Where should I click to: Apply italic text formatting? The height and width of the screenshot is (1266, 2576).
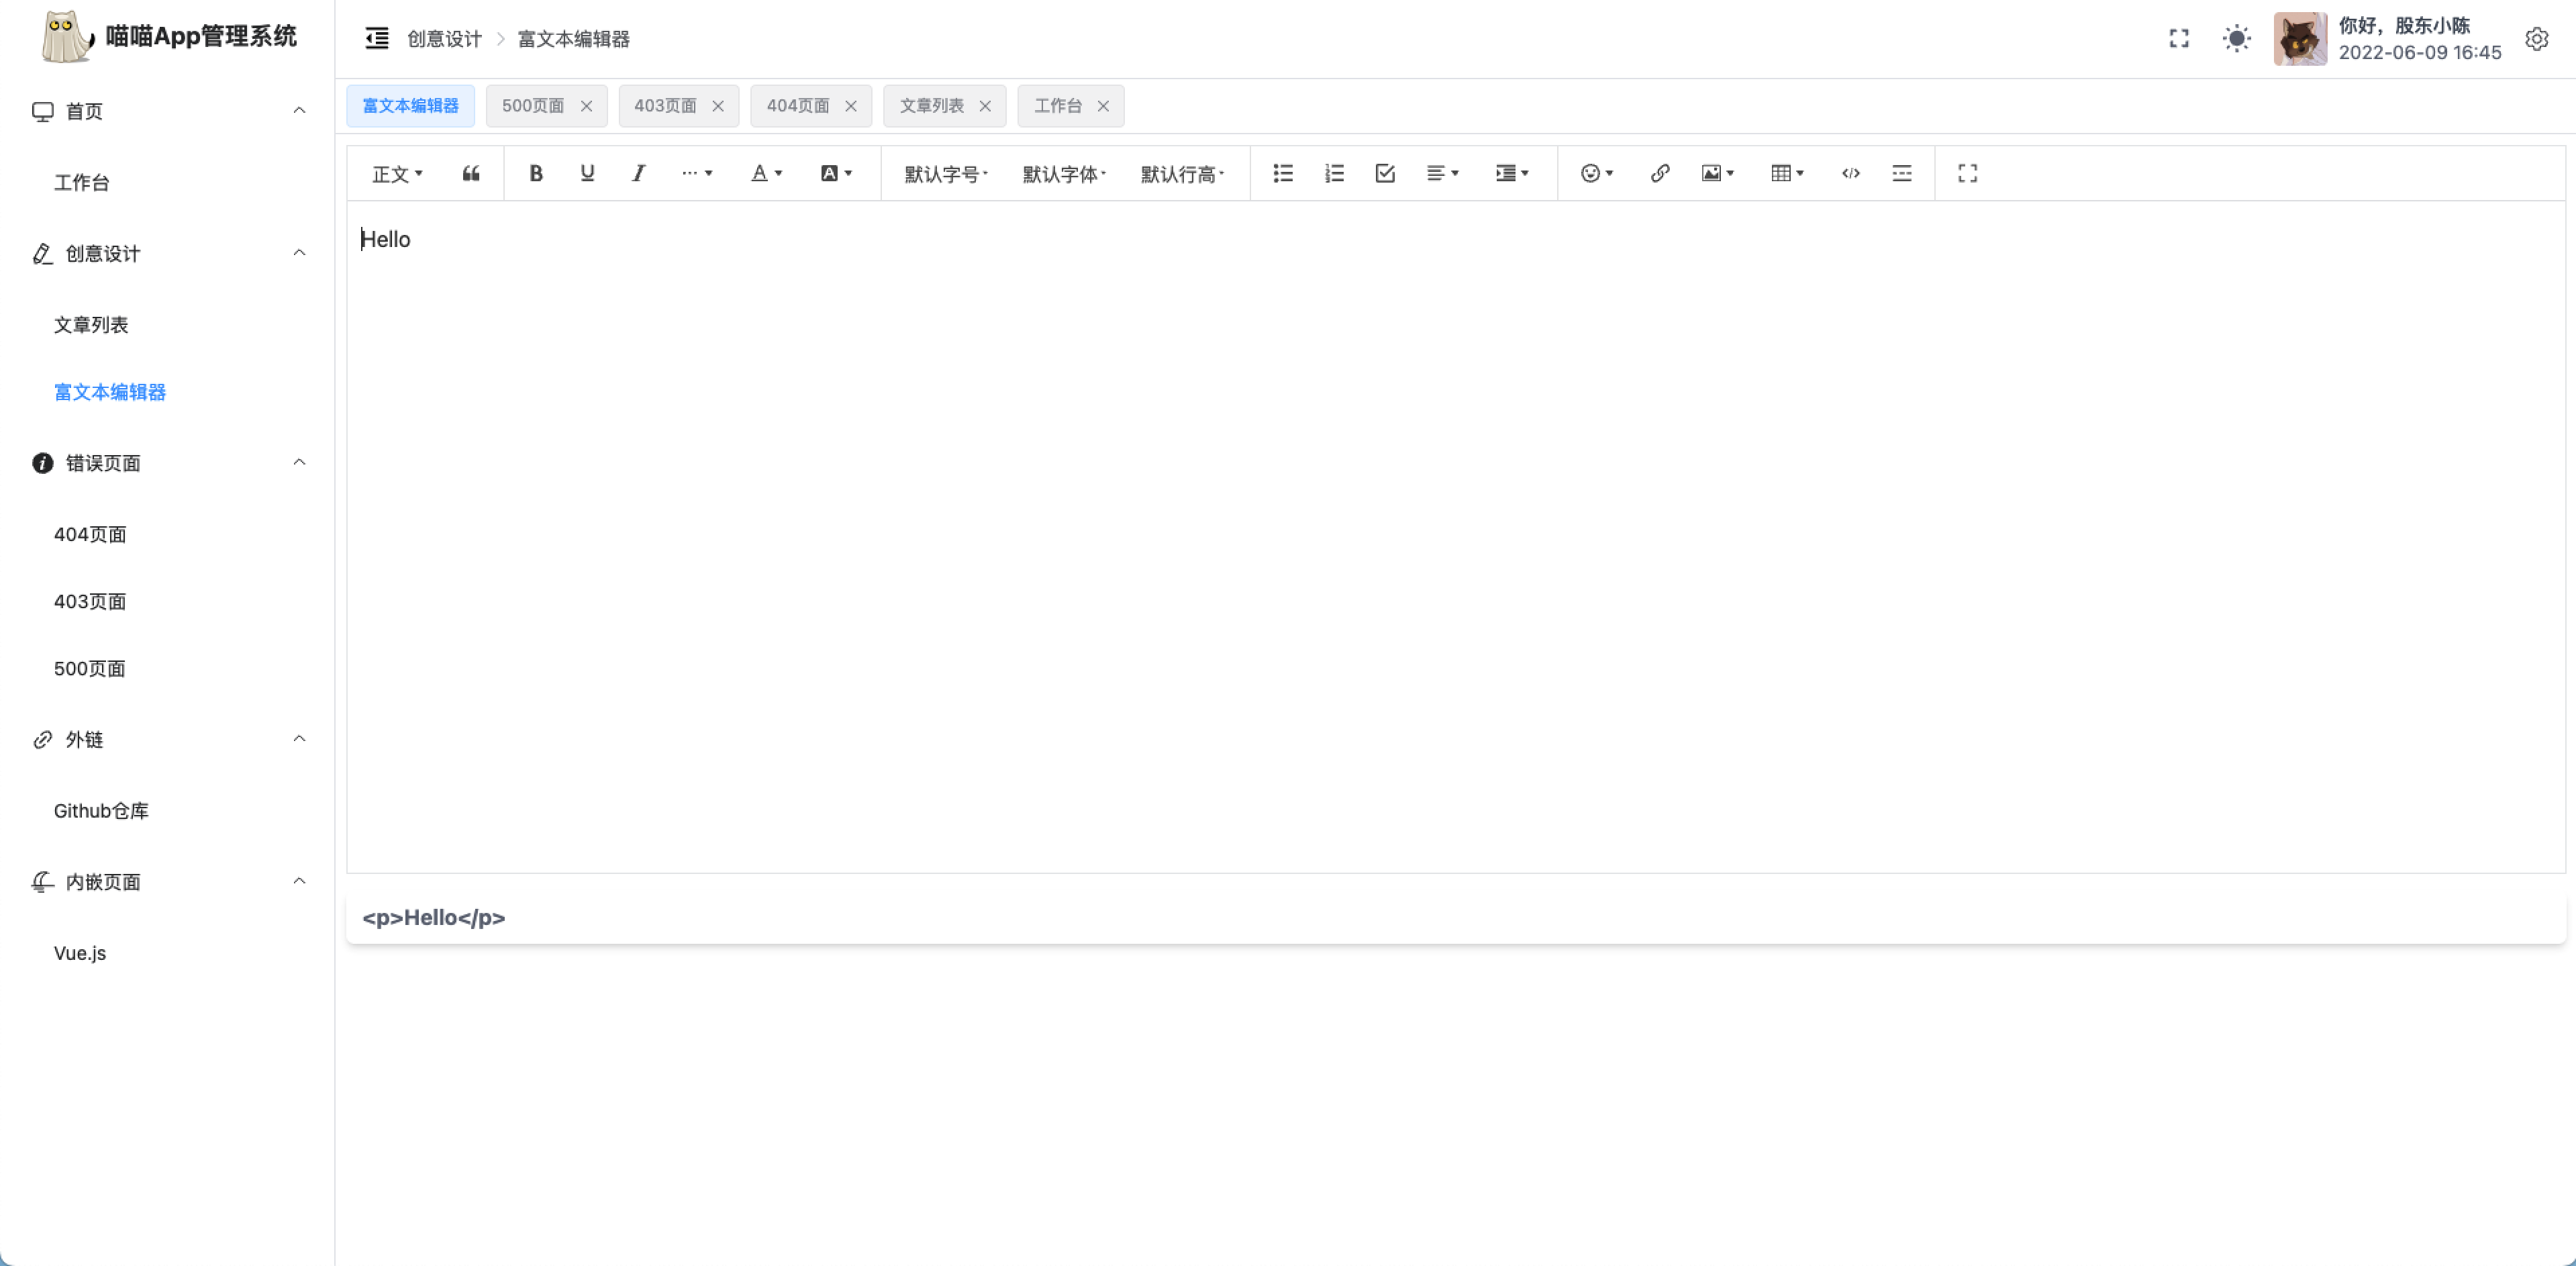tap(638, 173)
